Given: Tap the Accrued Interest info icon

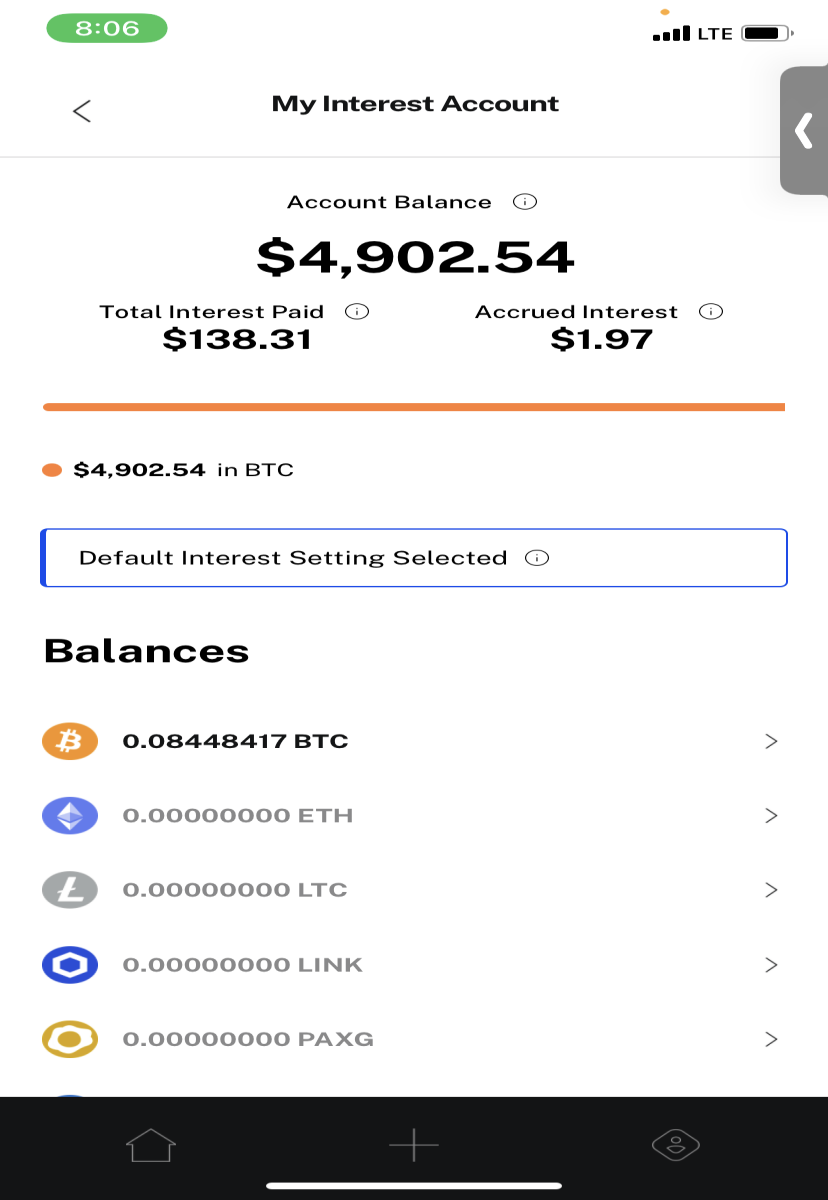Looking at the screenshot, I should [711, 312].
